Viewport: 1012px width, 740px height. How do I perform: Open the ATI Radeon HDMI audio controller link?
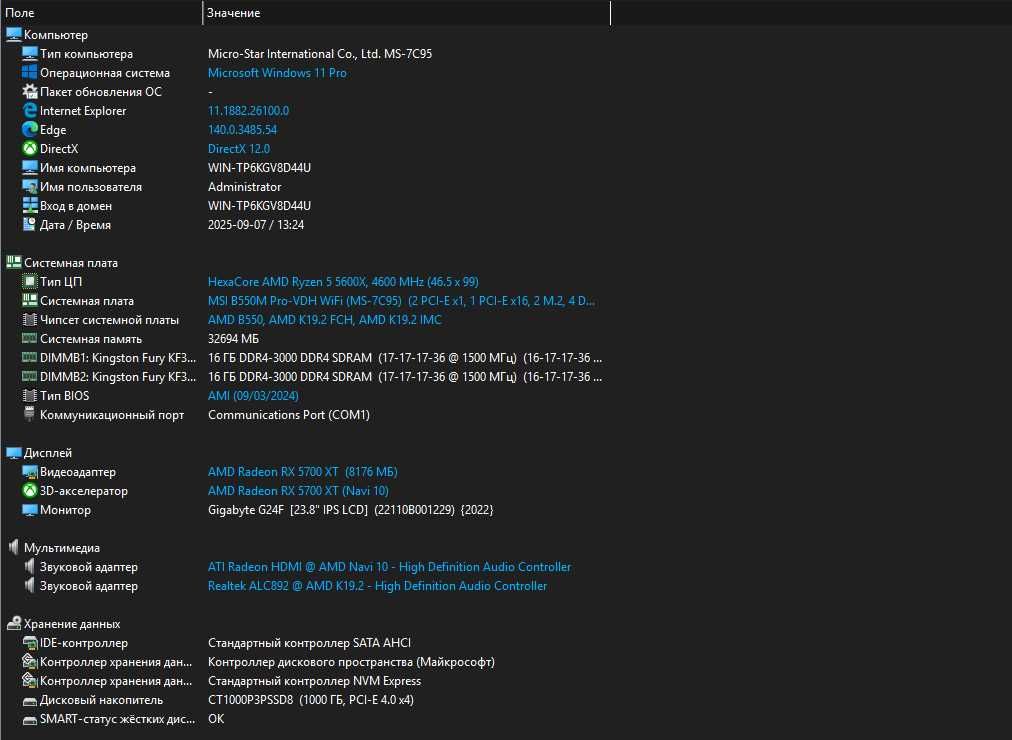click(x=389, y=567)
